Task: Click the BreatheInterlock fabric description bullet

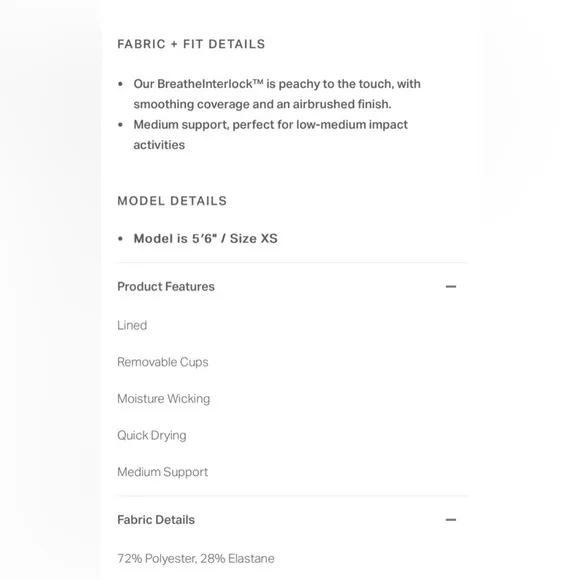Action: point(277,94)
